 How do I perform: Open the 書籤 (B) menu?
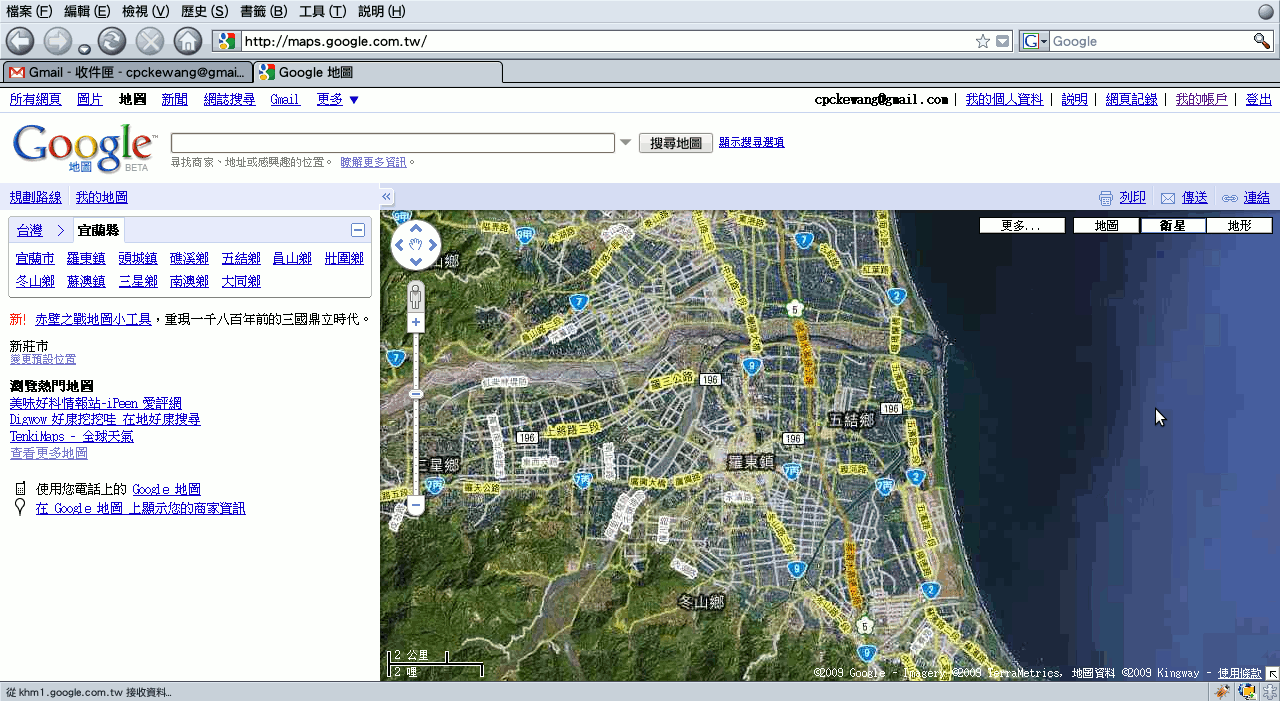264,11
